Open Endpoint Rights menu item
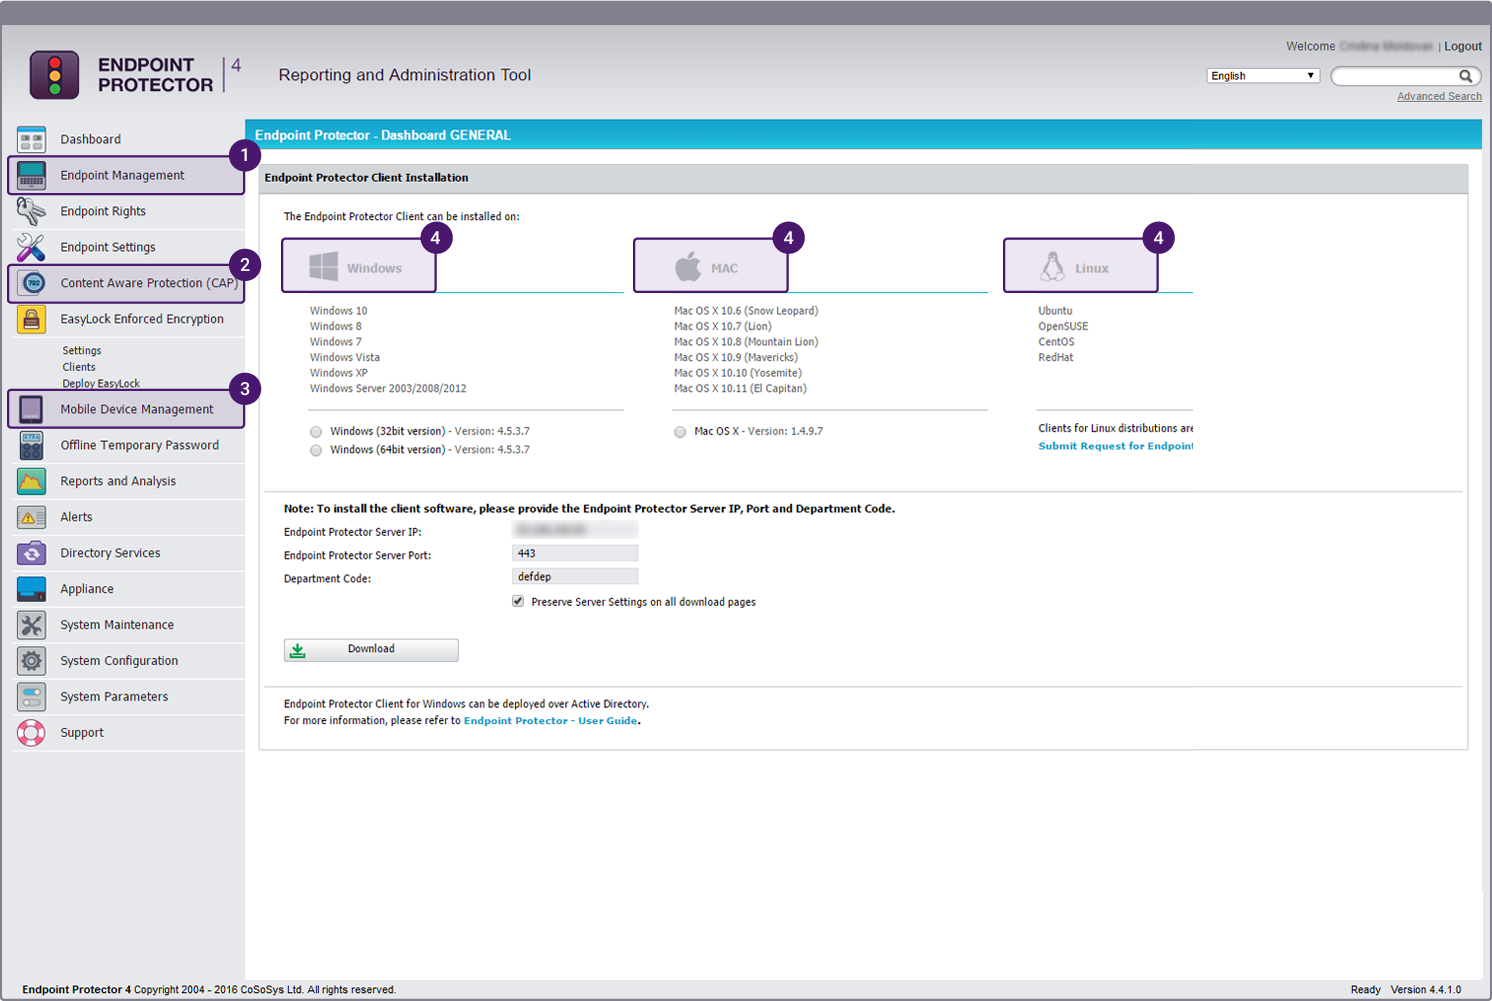The width and height of the screenshot is (1492, 1001). click(x=103, y=211)
